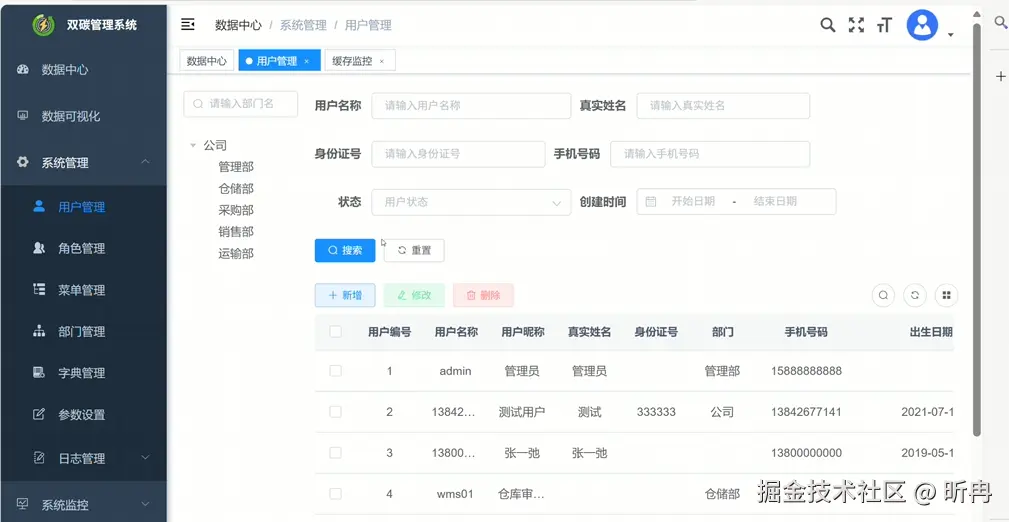Click the 用户管理 person icon in sidebar

[39, 206]
